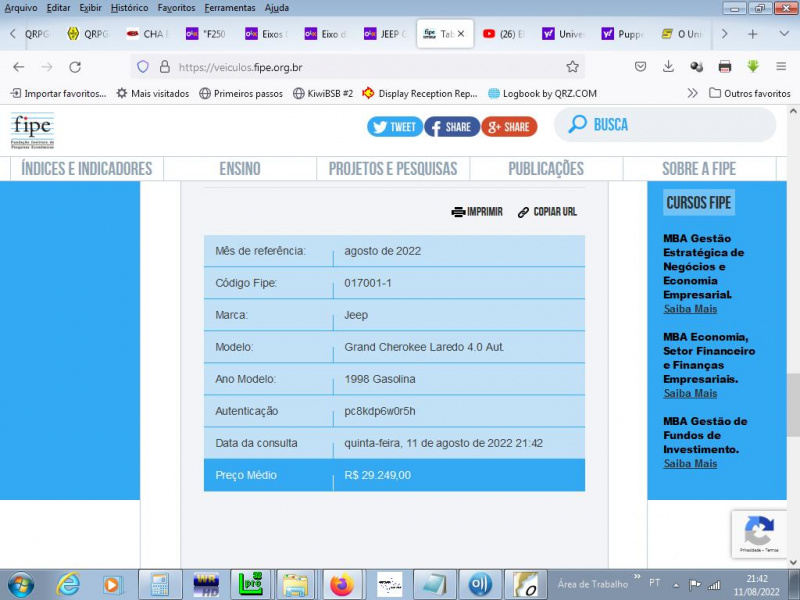Open ENSINO menu
This screenshot has height=600, width=800.
(240, 169)
